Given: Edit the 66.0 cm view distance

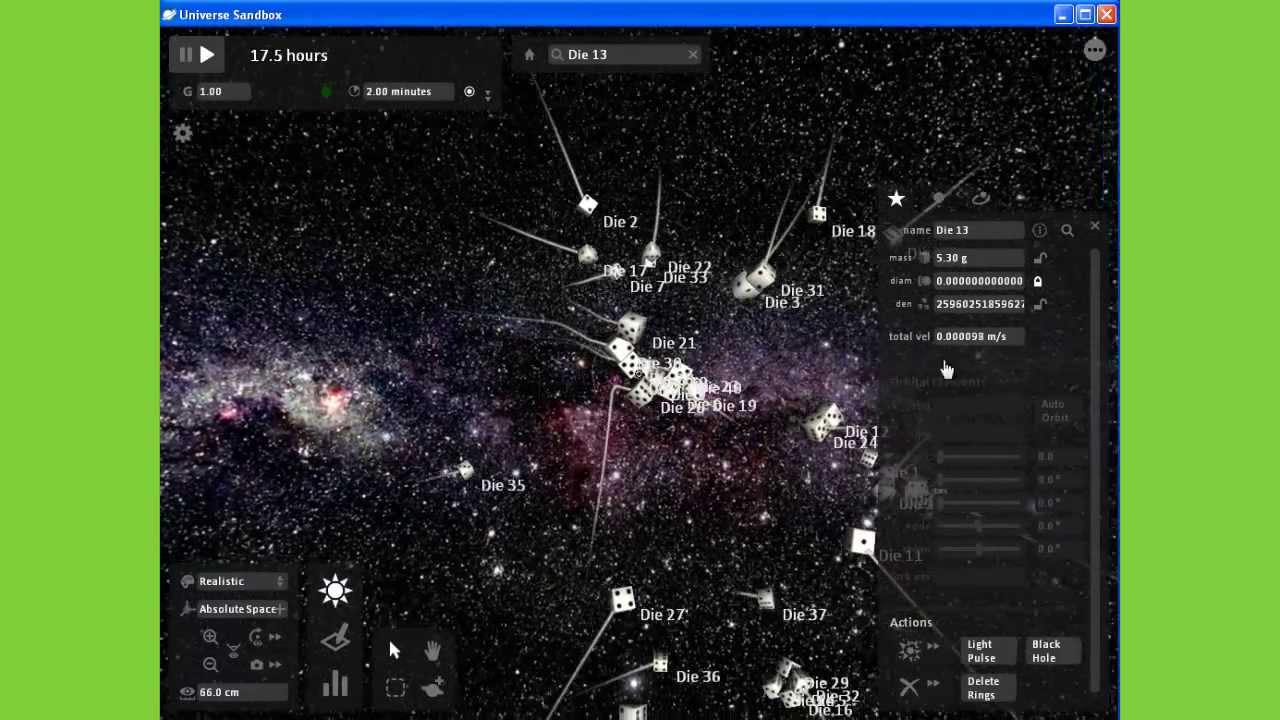Looking at the screenshot, I should coord(242,692).
